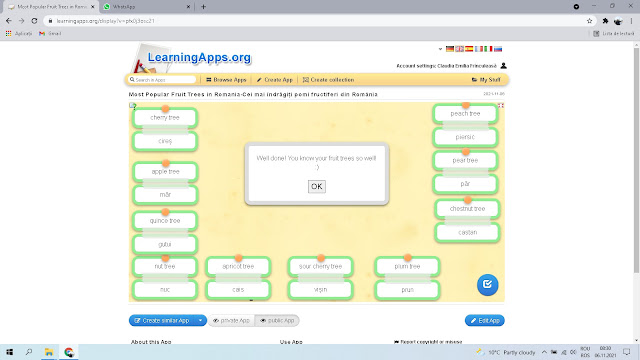Screen dimensions: 640x360
Task: Expand the language list arrow beside flags
Action: [x=440, y=49]
